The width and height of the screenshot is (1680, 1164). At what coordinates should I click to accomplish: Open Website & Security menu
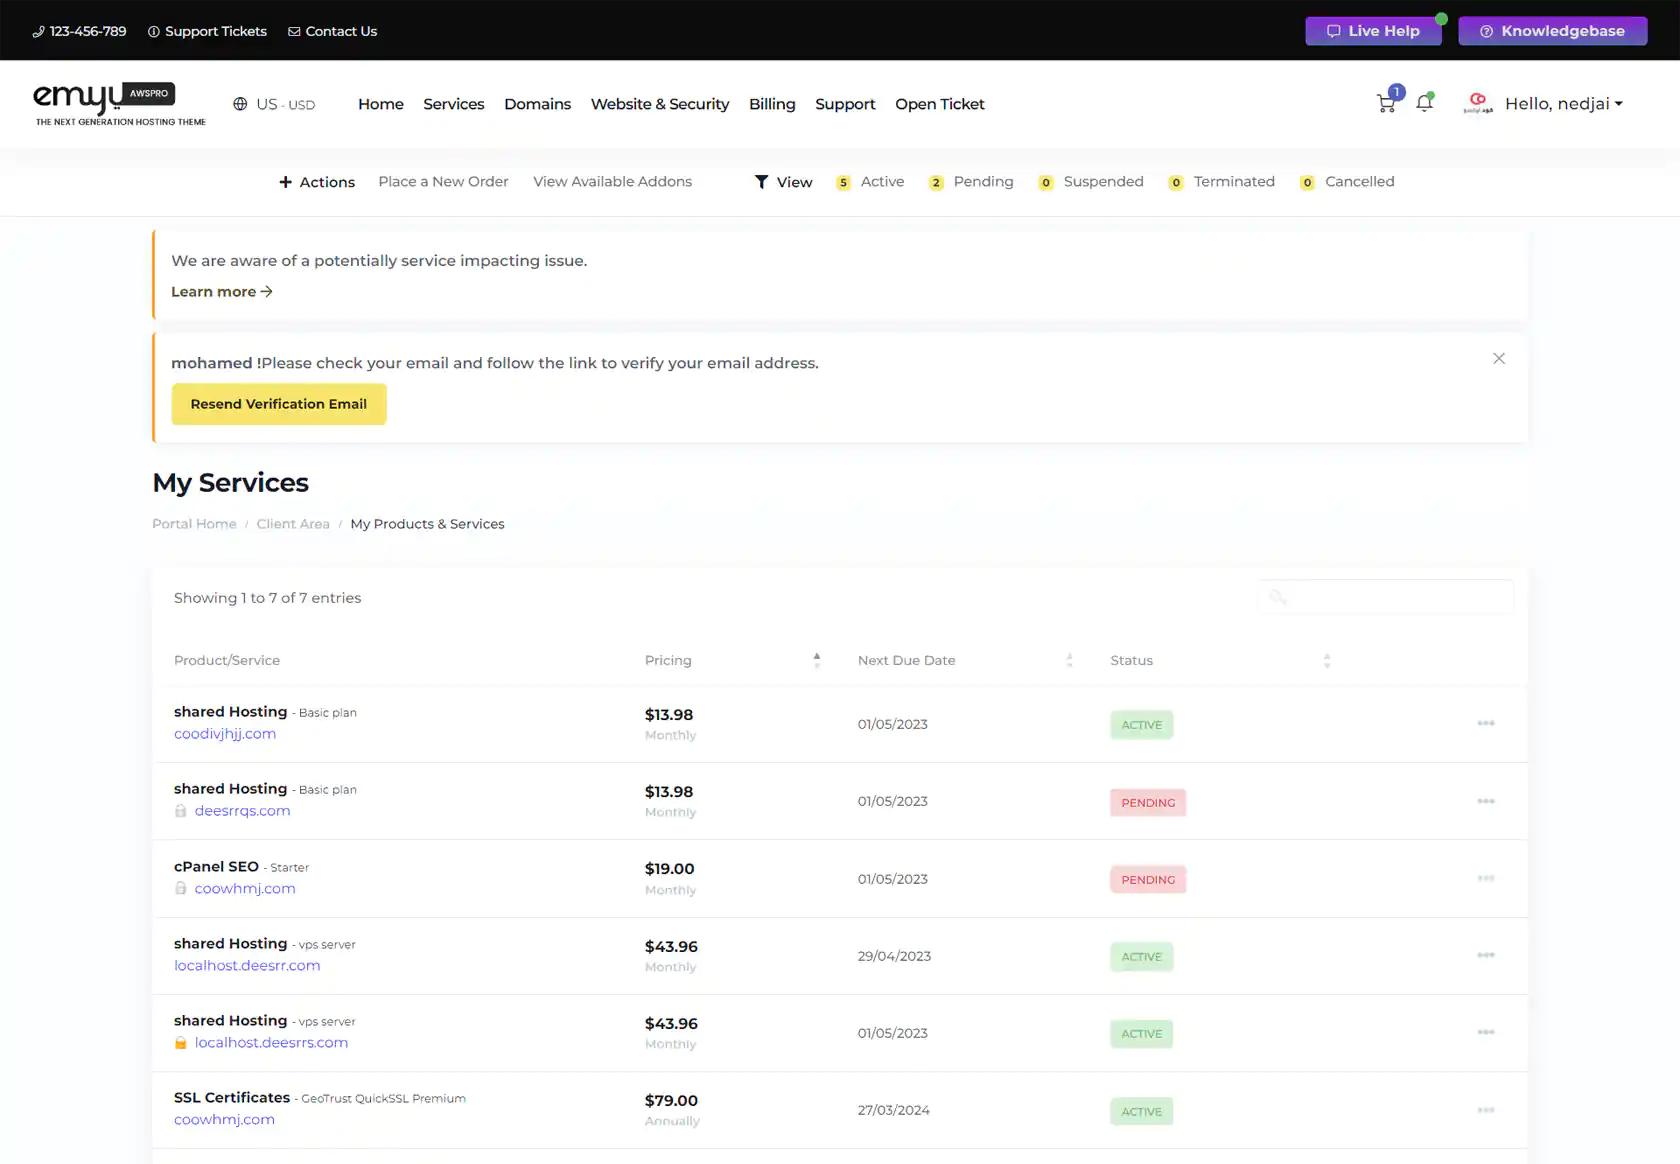point(660,104)
